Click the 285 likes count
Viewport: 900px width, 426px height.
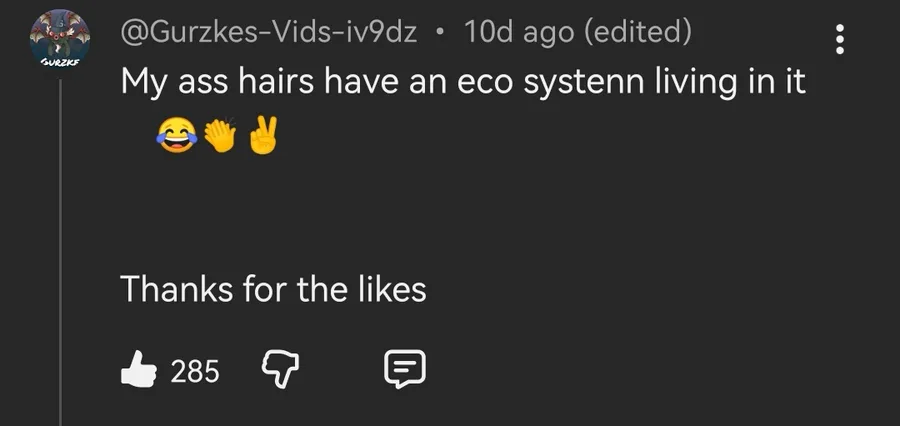pyautogui.click(x=195, y=371)
